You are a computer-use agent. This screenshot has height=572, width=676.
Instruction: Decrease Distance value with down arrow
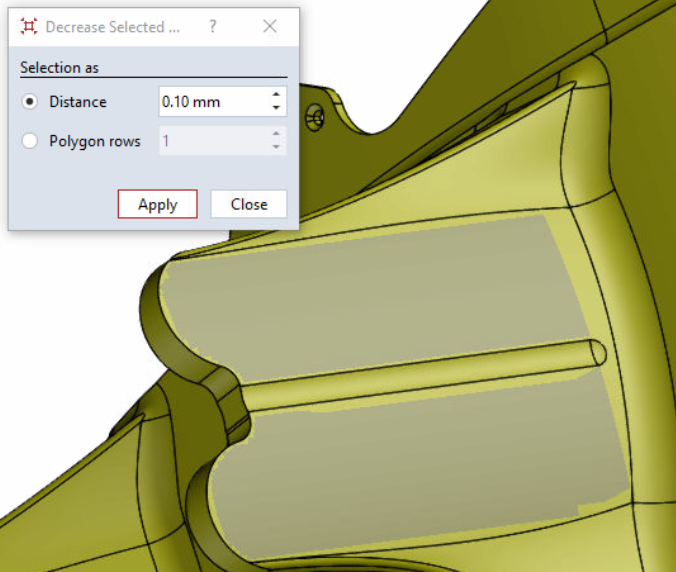(x=276, y=108)
